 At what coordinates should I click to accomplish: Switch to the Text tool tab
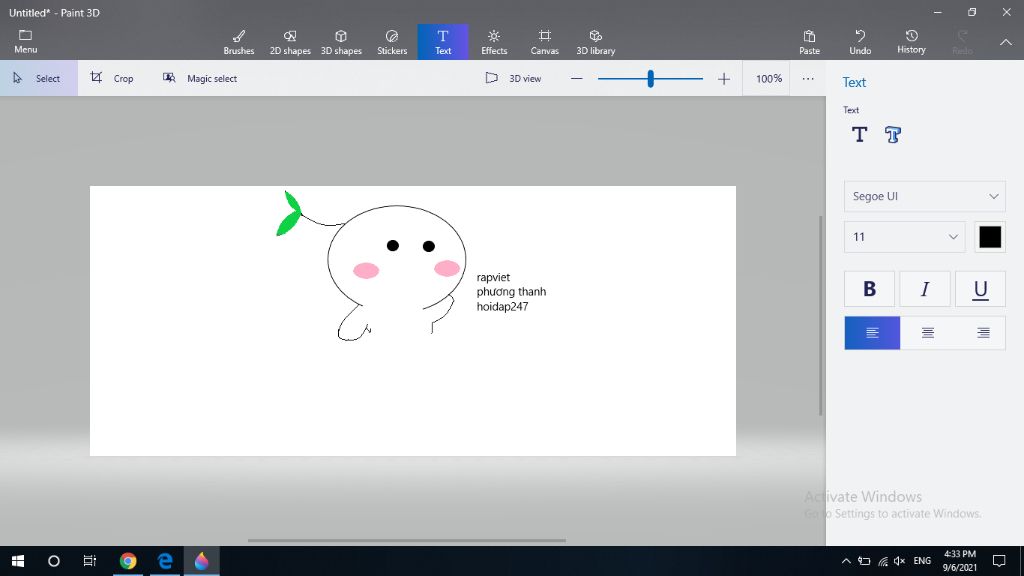coord(443,42)
